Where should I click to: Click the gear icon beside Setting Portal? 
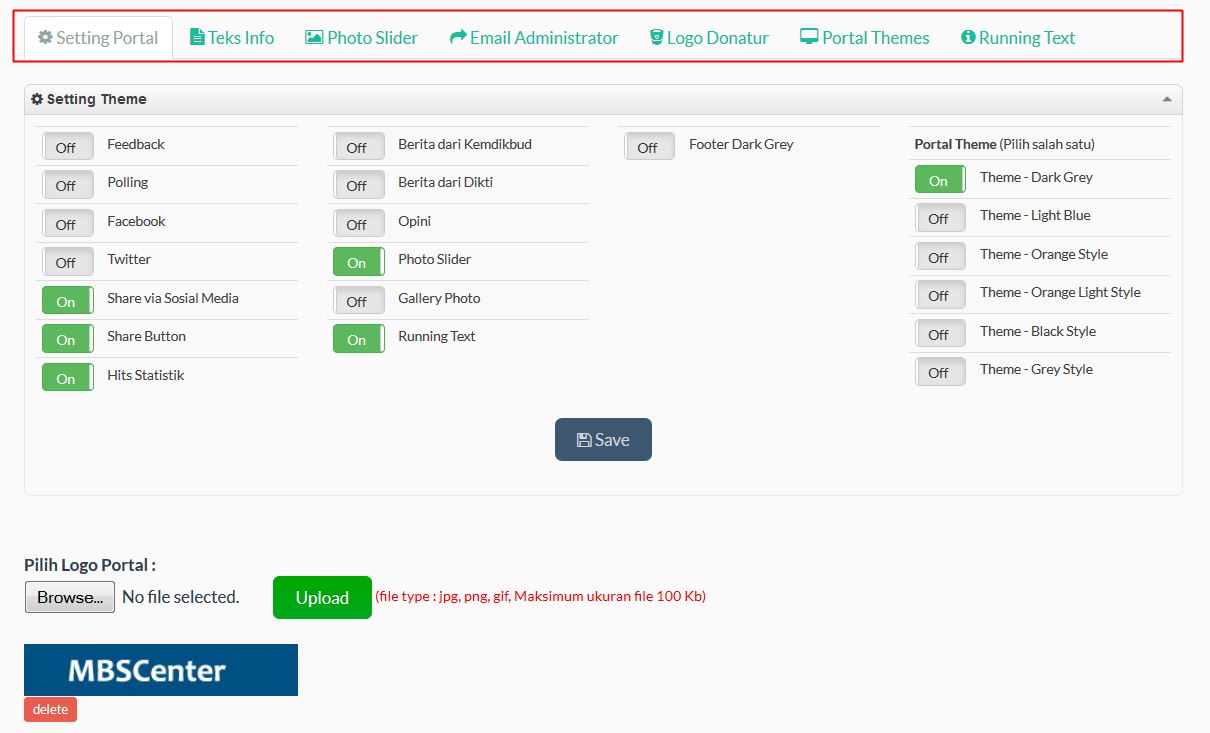coord(45,37)
